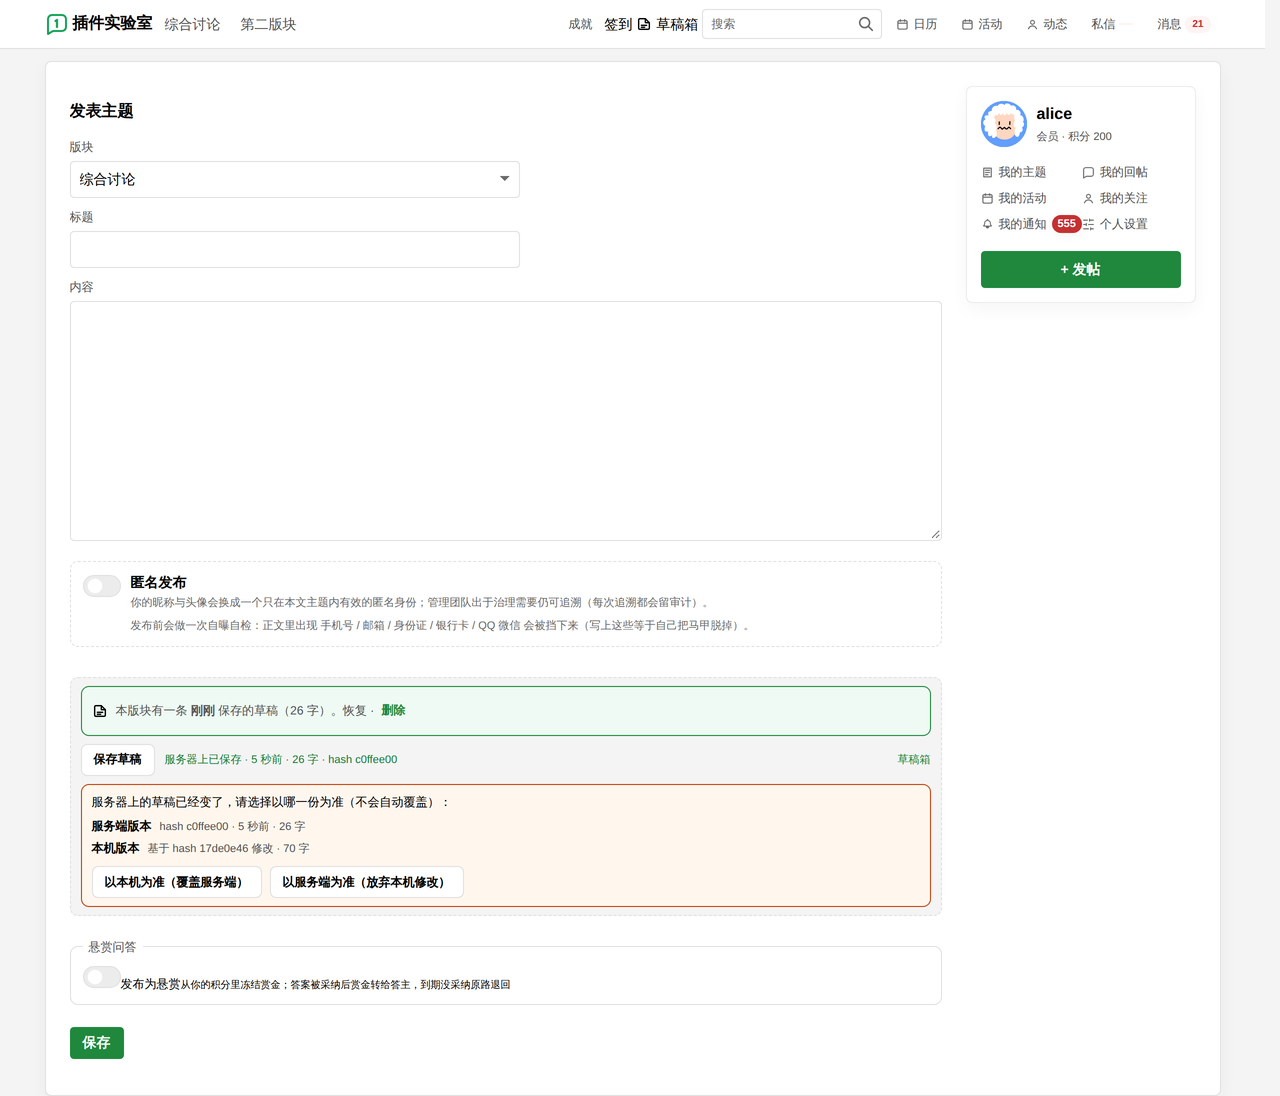
Task: Click the bell icon beside 我的通知
Action: [x=987, y=225]
